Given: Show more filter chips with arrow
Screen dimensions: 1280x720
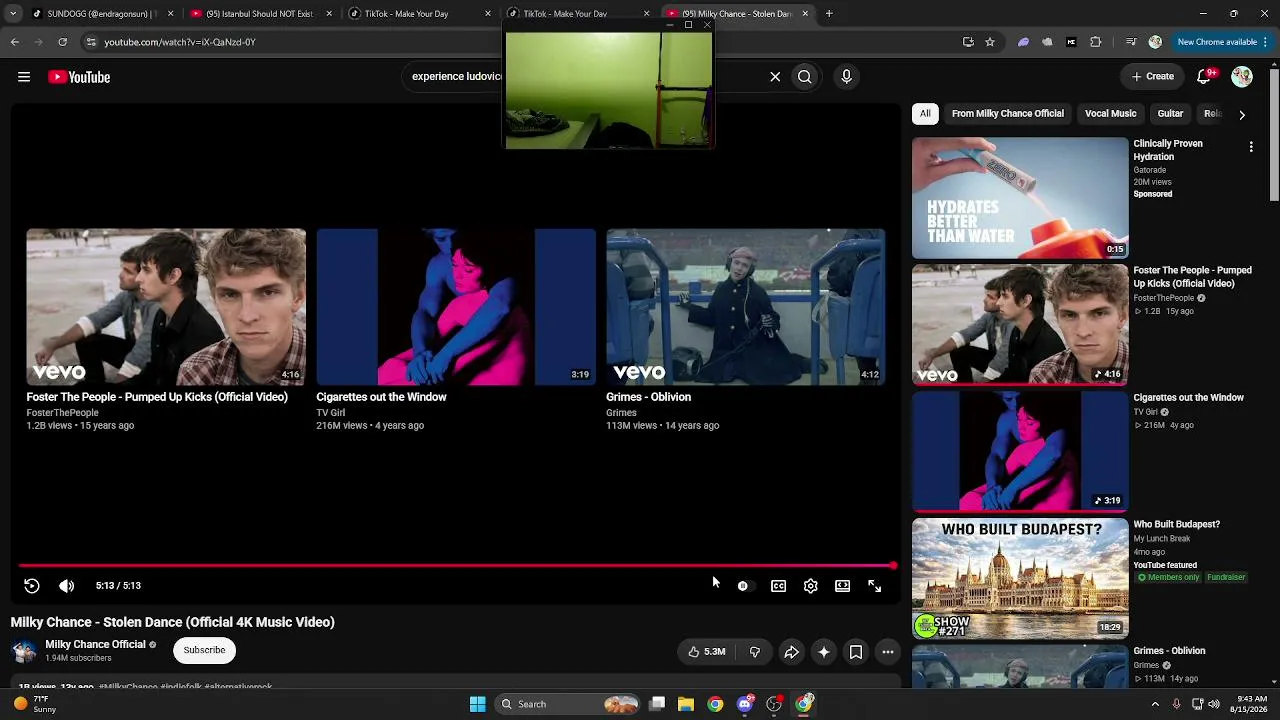Looking at the screenshot, I should (x=1242, y=115).
